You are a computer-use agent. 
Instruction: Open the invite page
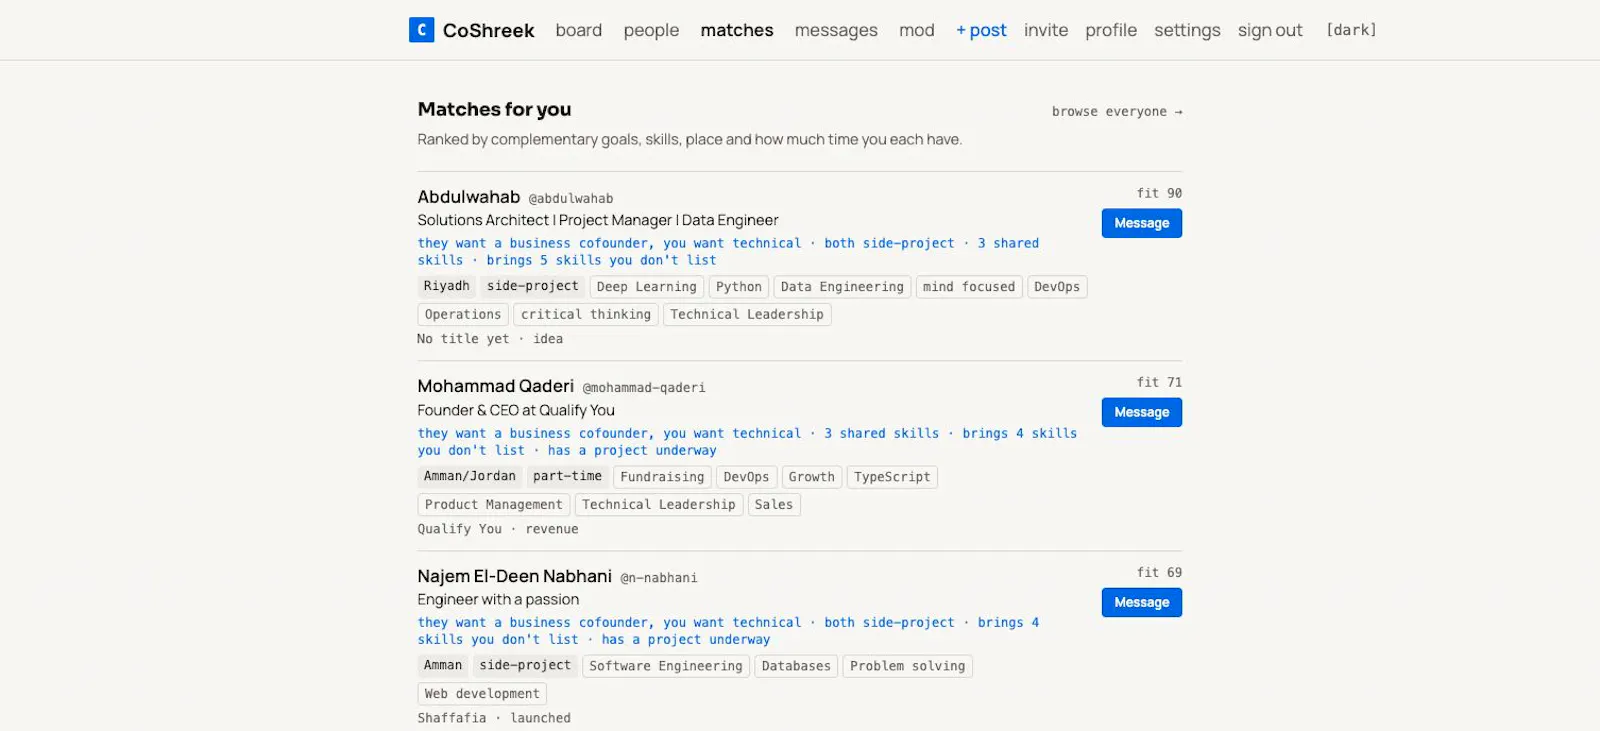(x=1046, y=30)
